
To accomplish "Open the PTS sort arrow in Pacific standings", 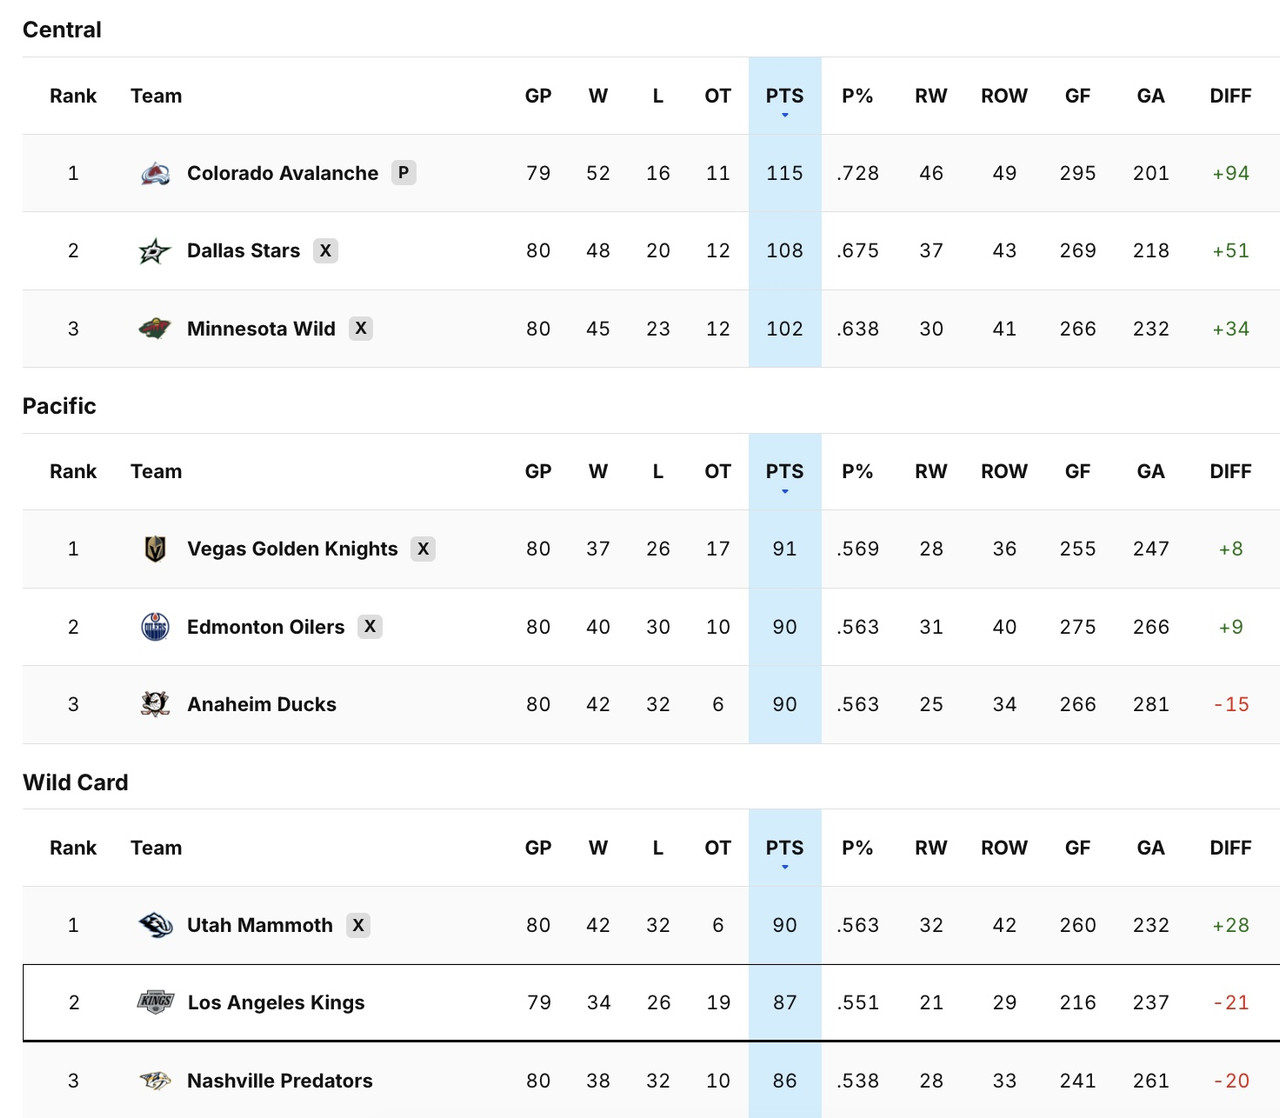I will click(x=785, y=489).
